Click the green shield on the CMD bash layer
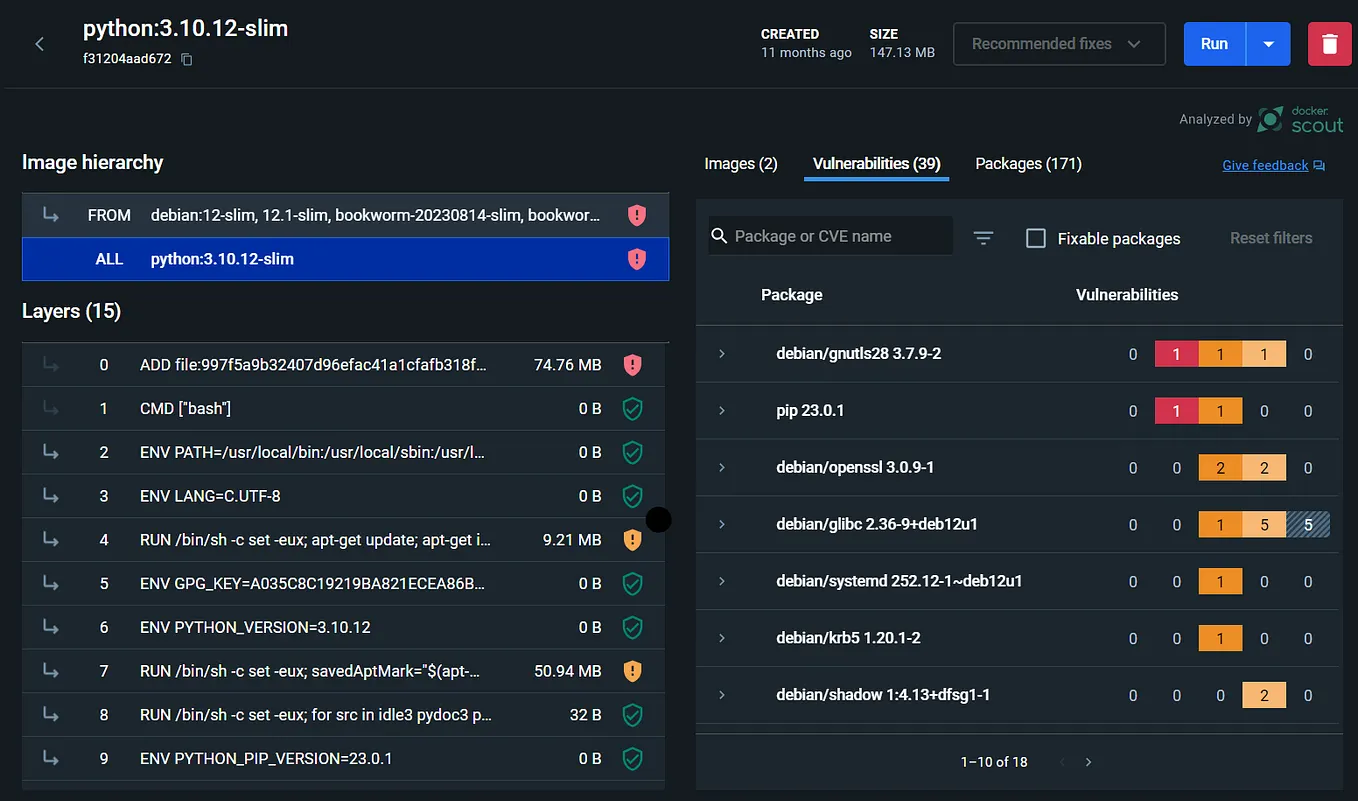1358x801 pixels. 632,408
